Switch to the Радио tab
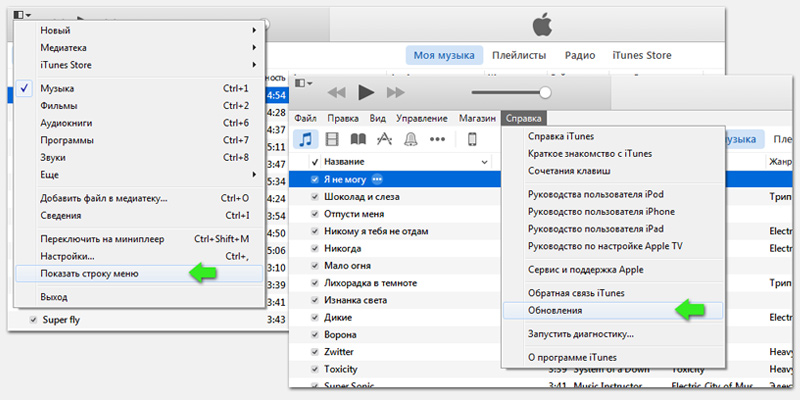 click(x=580, y=56)
